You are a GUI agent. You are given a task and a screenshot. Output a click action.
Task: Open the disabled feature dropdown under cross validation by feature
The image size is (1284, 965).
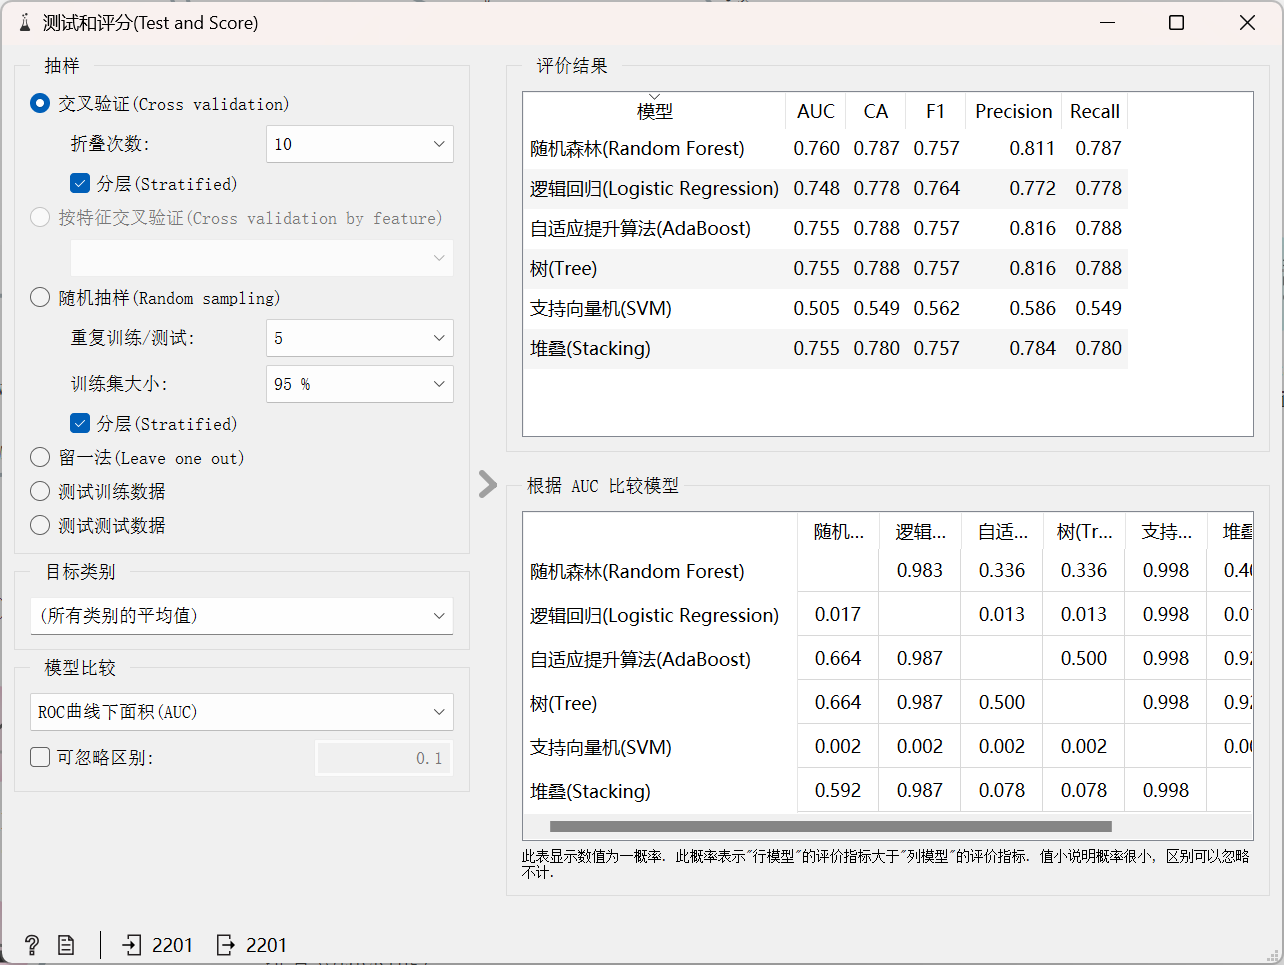coord(262,258)
